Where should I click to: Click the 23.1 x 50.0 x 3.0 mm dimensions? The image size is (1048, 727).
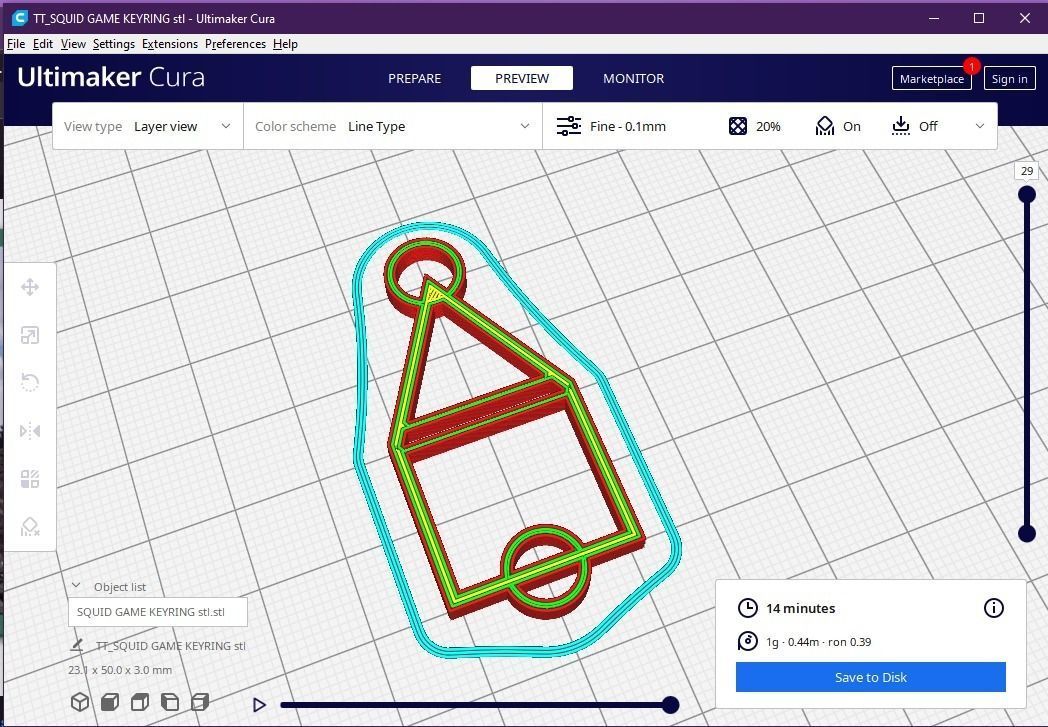click(120, 670)
